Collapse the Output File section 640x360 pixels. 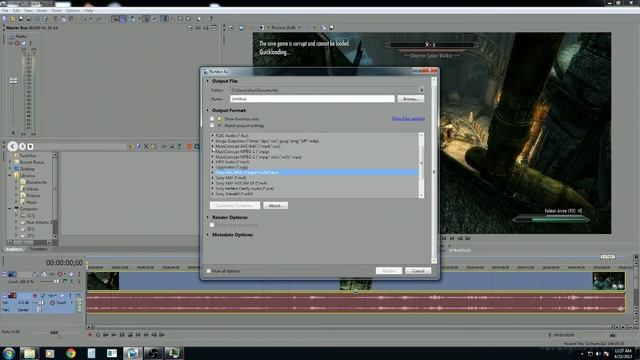pos(207,81)
